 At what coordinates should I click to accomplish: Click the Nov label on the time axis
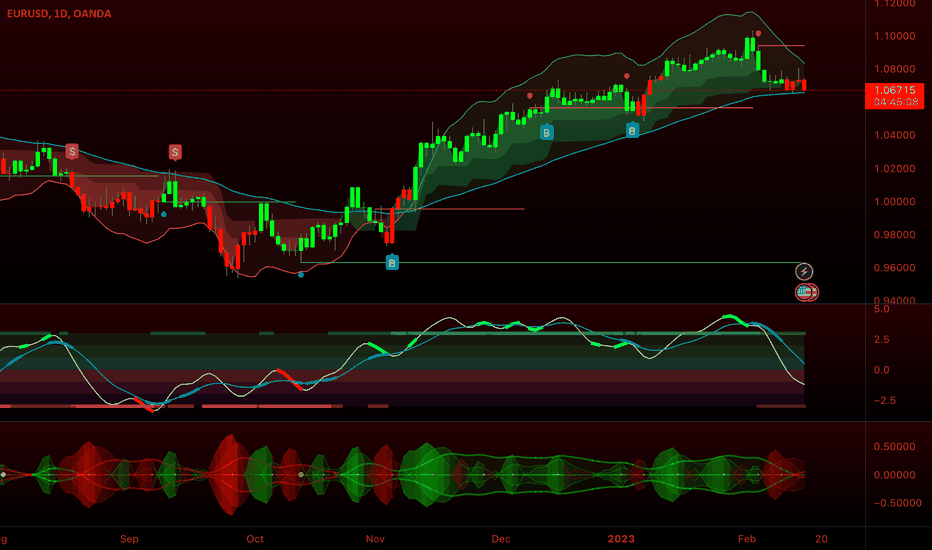tap(375, 539)
